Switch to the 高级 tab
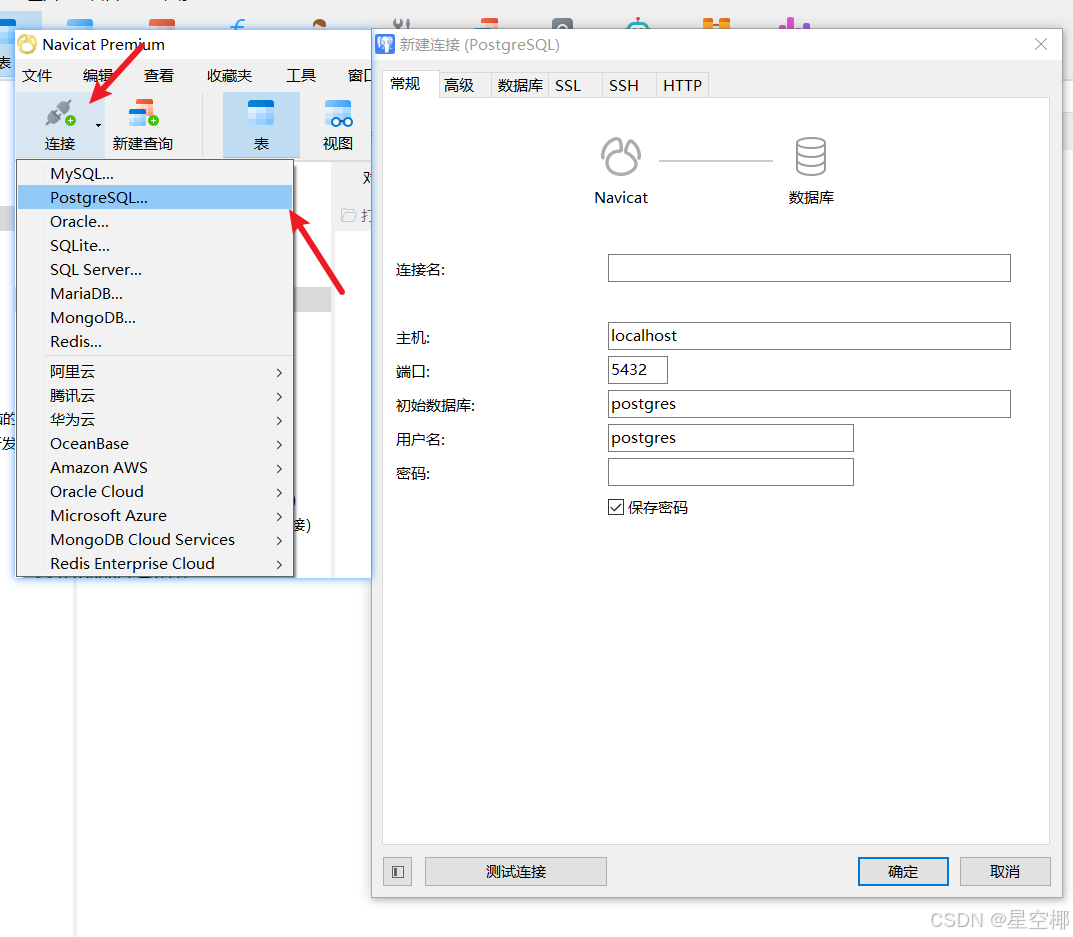This screenshot has height=937, width=1073. (x=465, y=85)
